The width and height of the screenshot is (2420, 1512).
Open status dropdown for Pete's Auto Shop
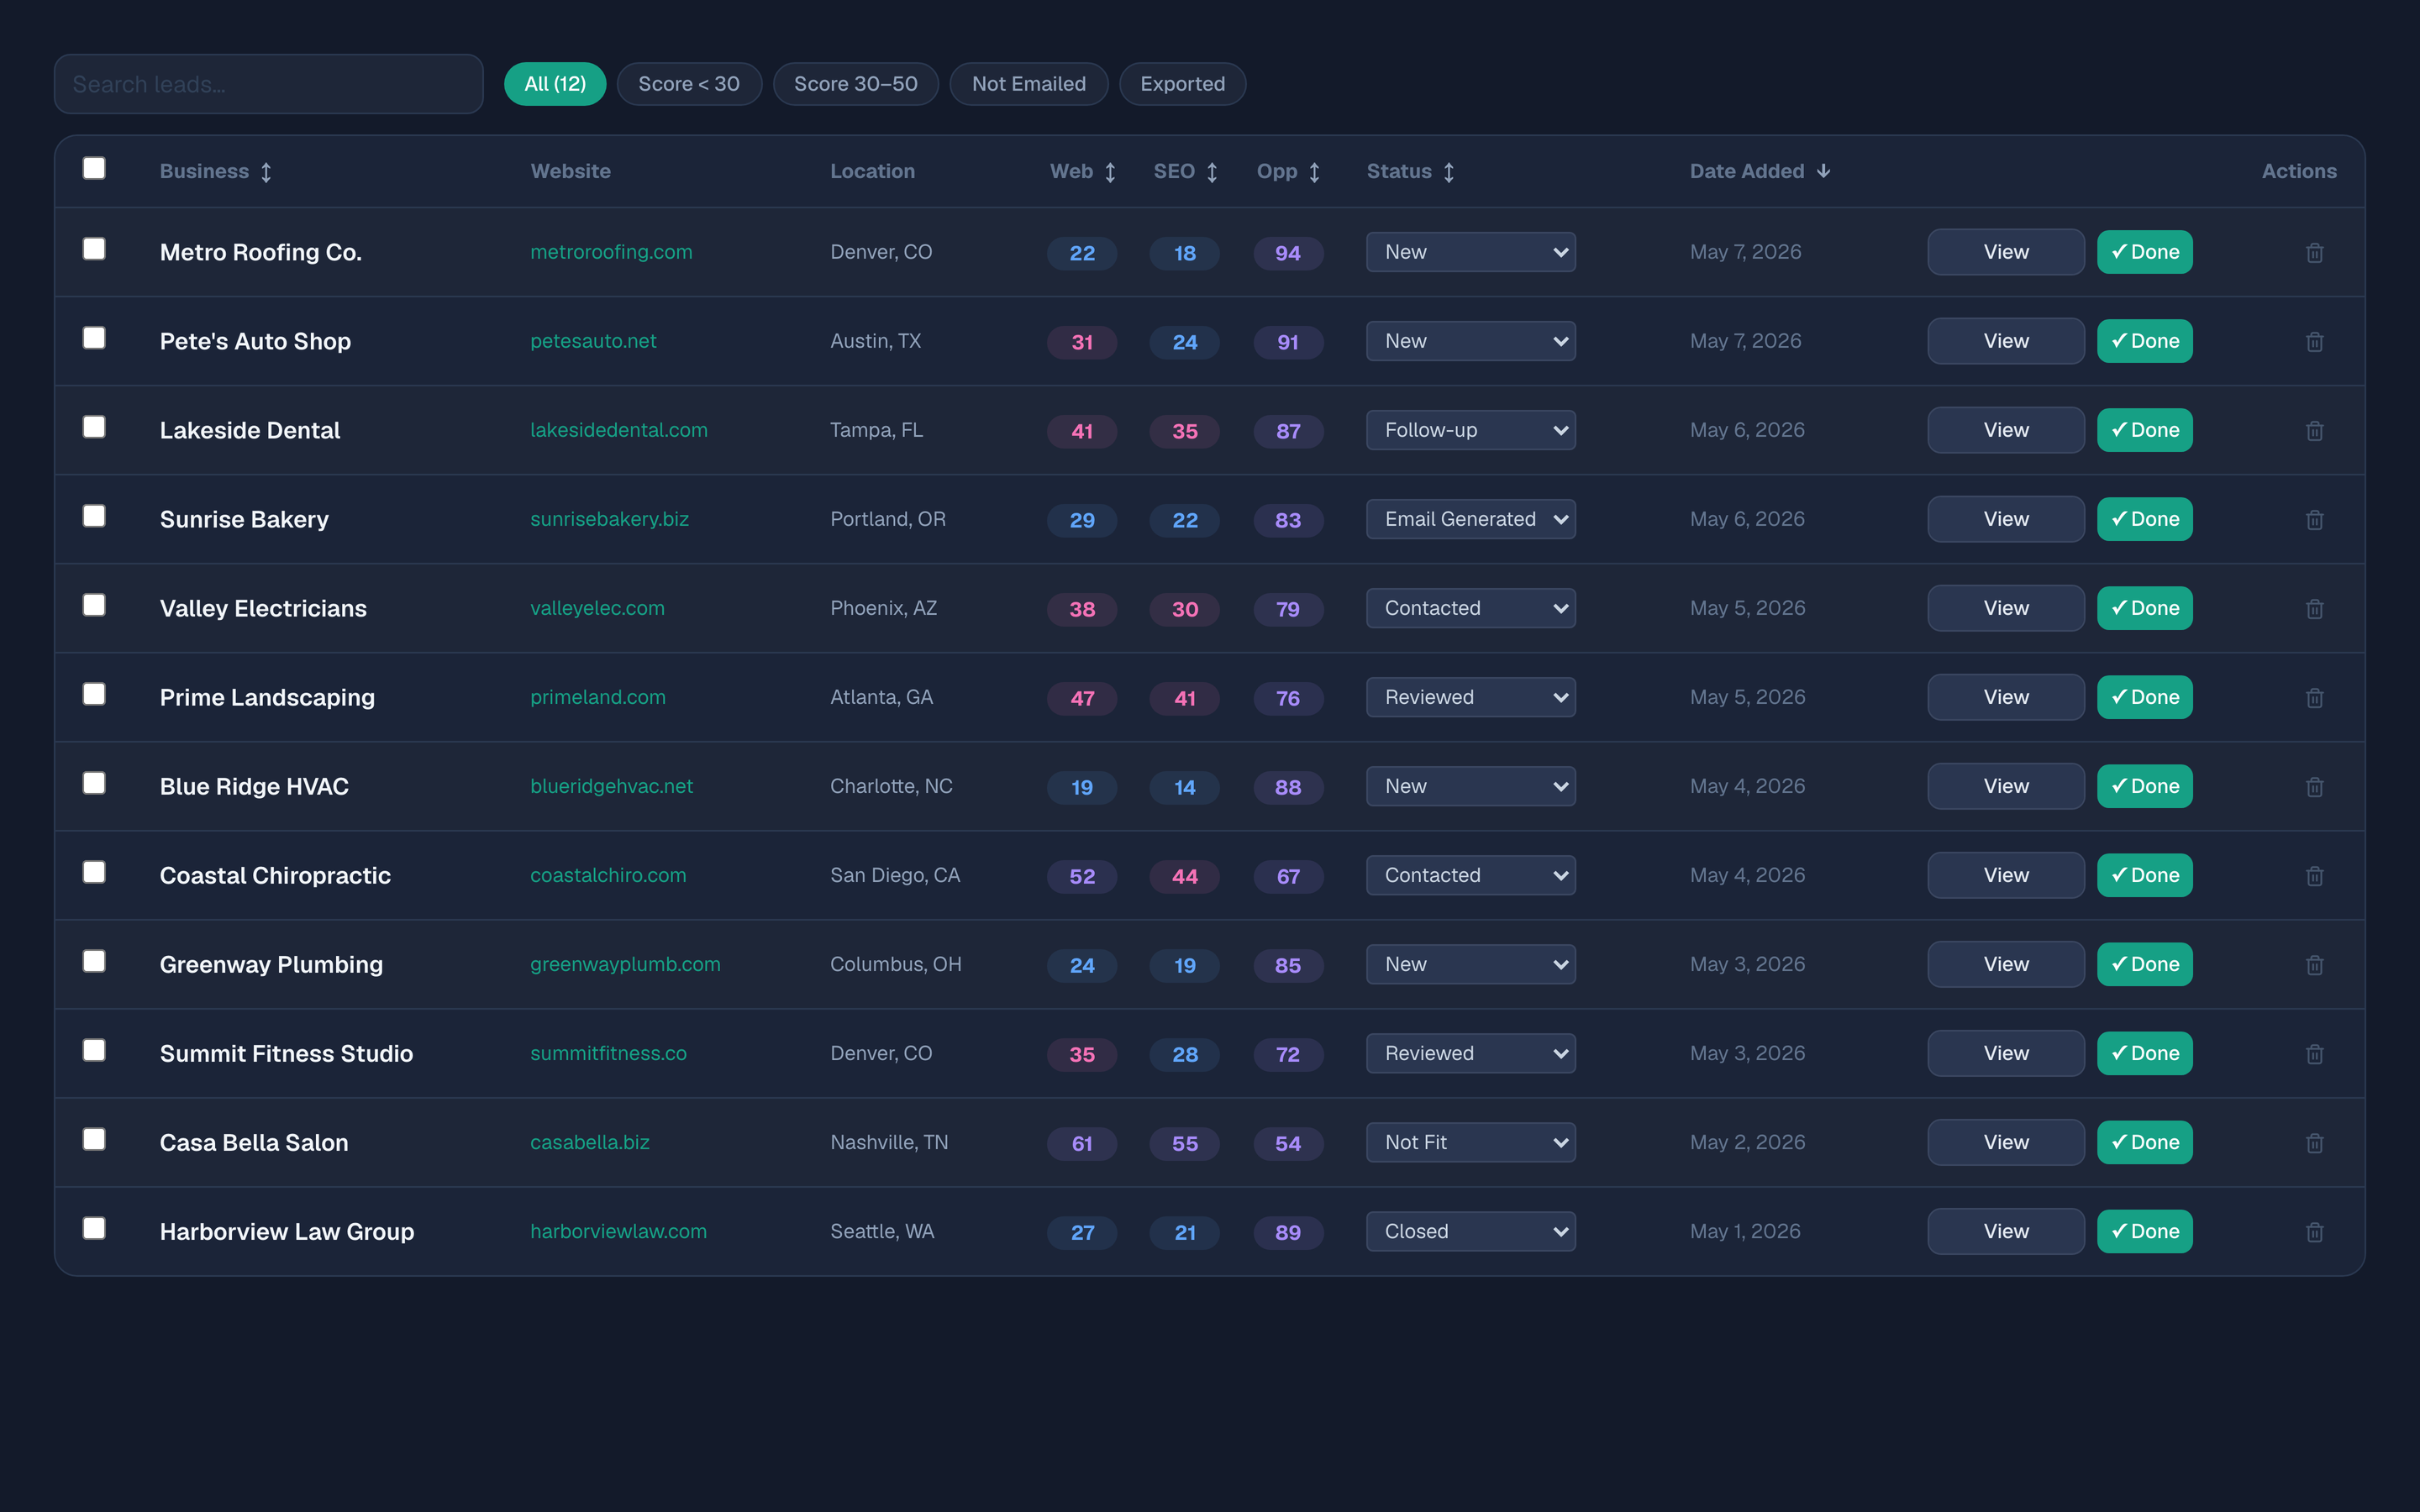tap(1471, 341)
